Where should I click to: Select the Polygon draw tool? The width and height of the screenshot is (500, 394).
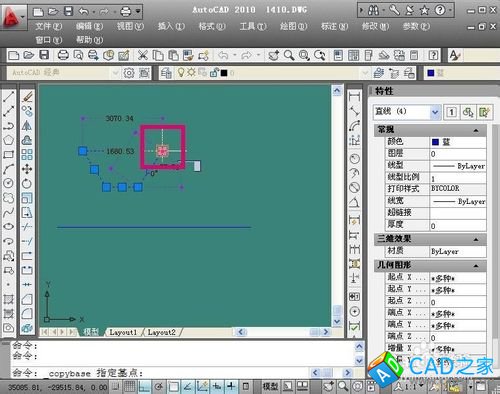pyautogui.click(x=8, y=140)
